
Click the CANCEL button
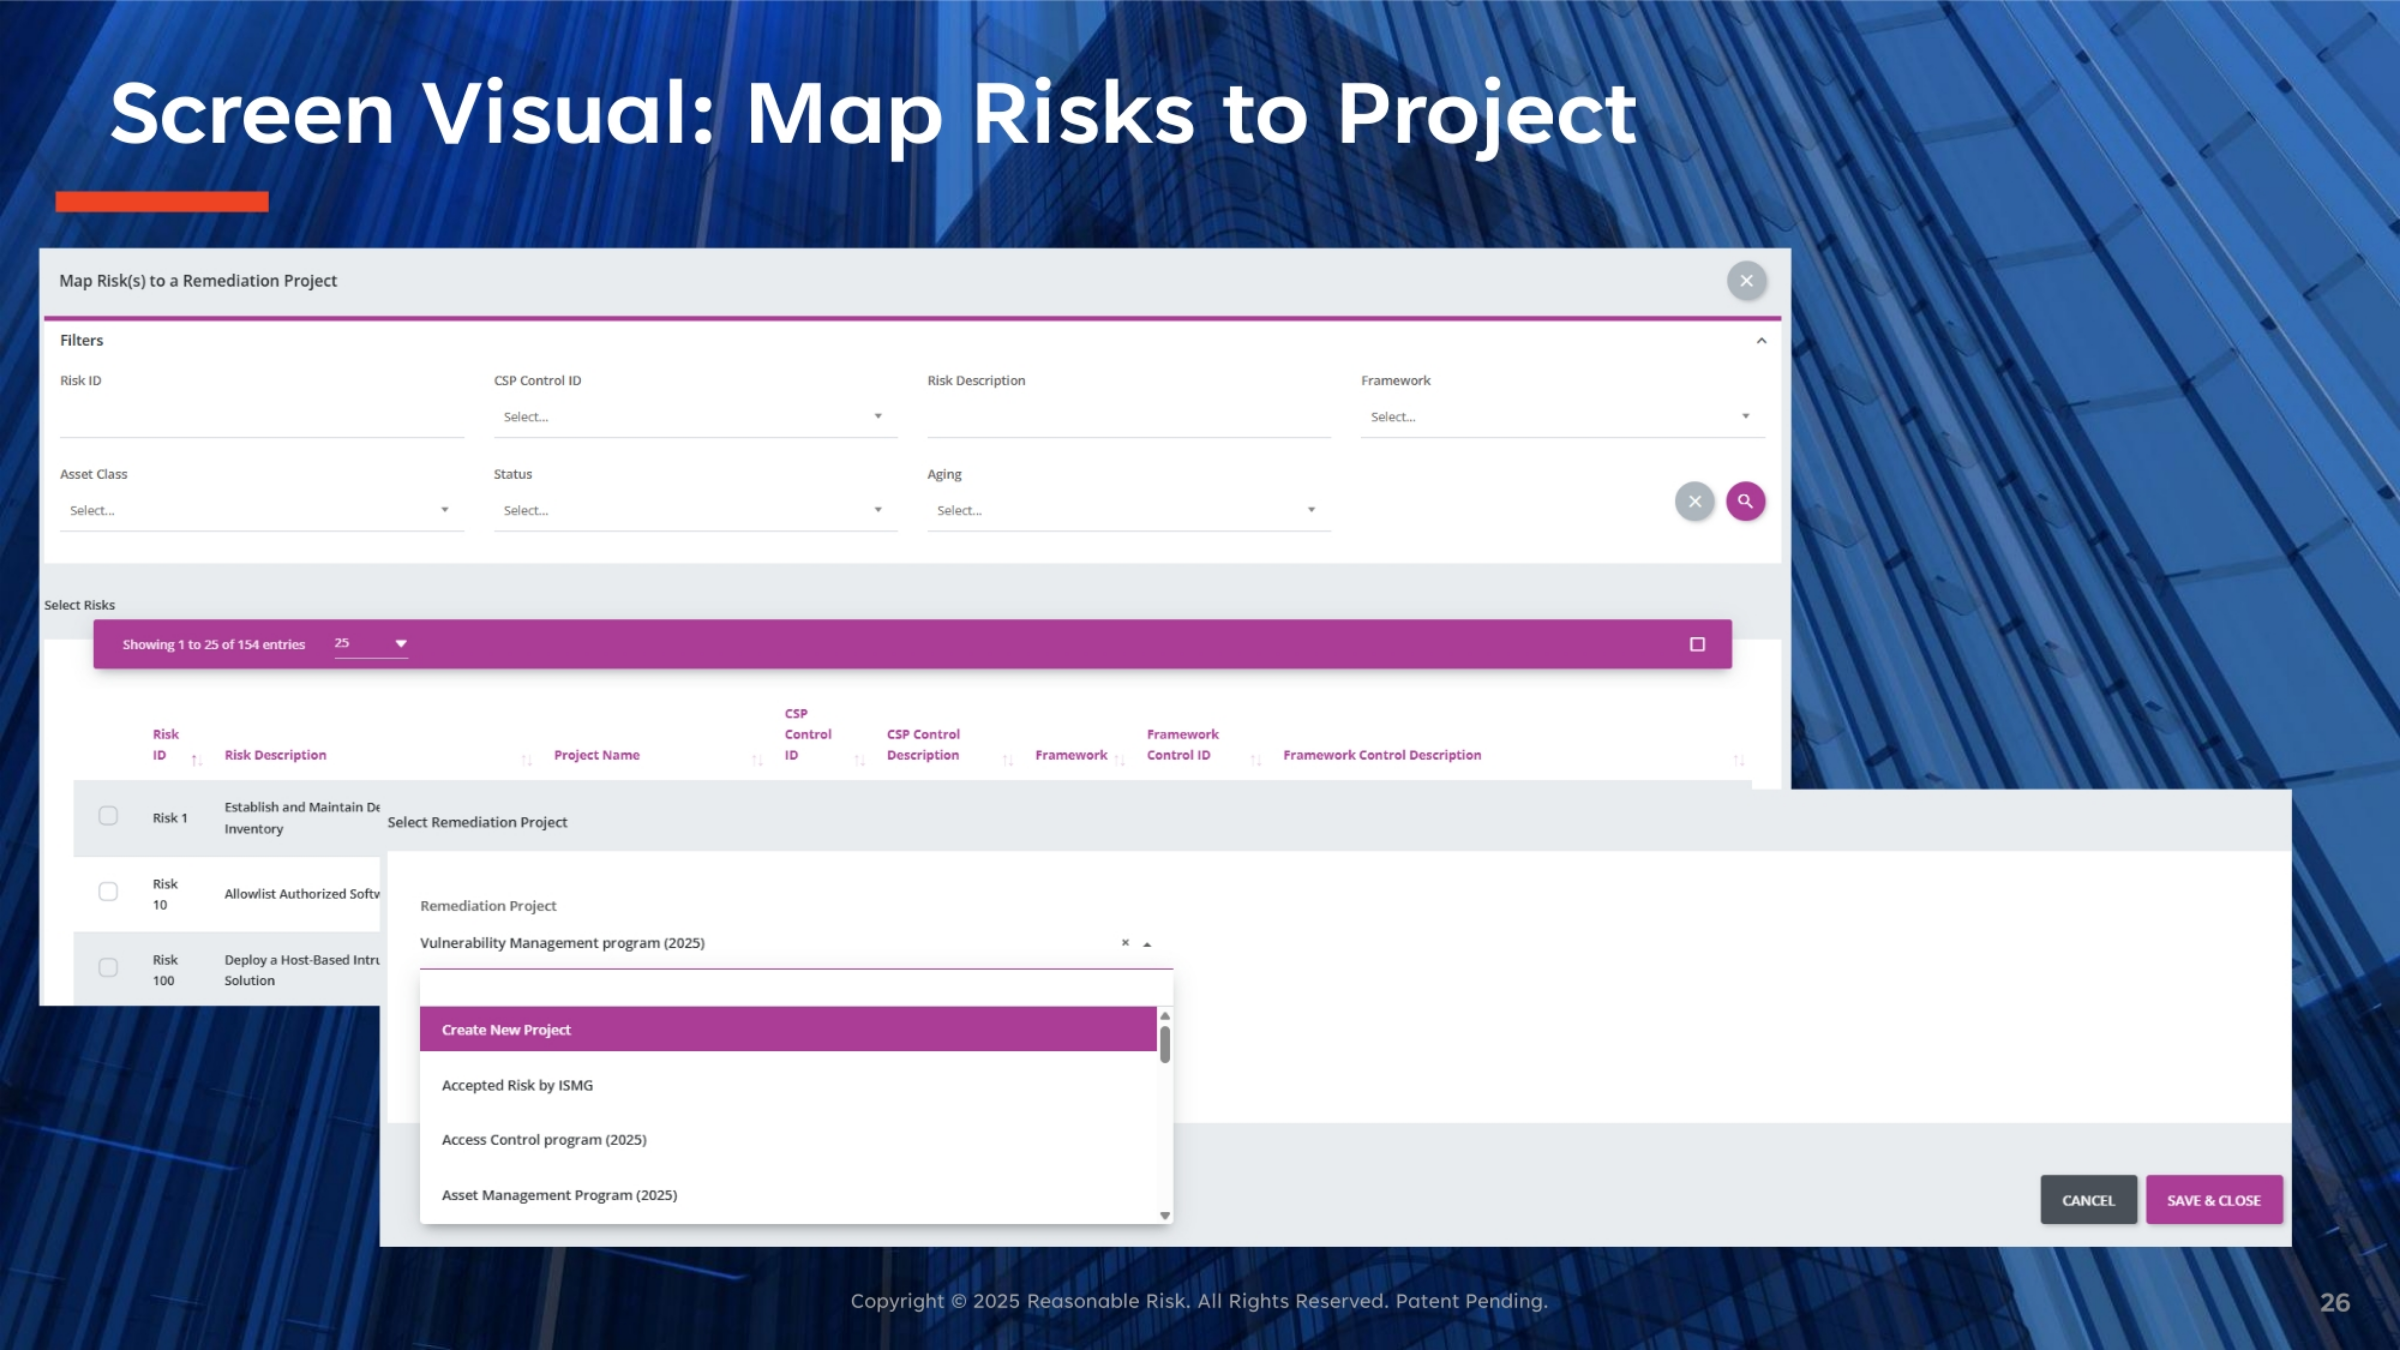(x=2088, y=1200)
